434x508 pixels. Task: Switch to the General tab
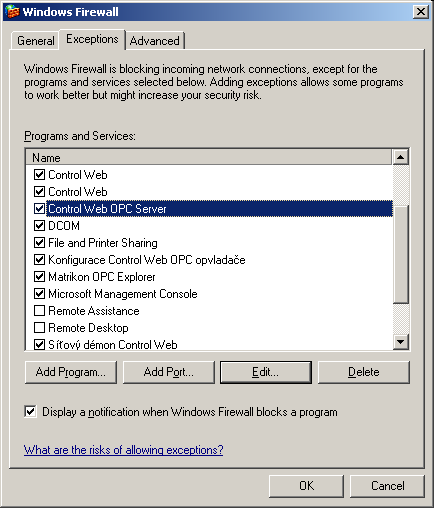(35, 41)
